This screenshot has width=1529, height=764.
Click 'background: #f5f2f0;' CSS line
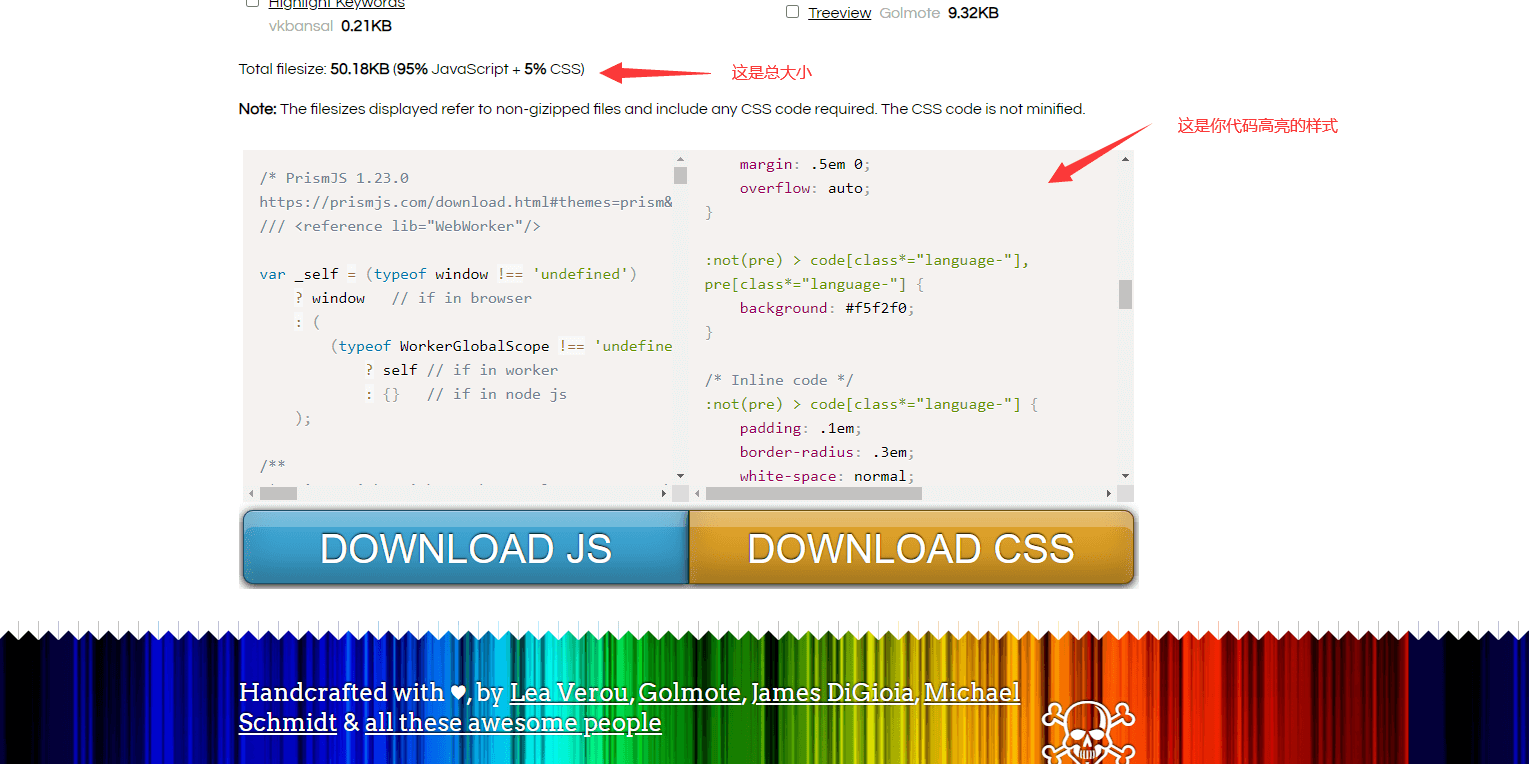pyautogui.click(x=828, y=308)
